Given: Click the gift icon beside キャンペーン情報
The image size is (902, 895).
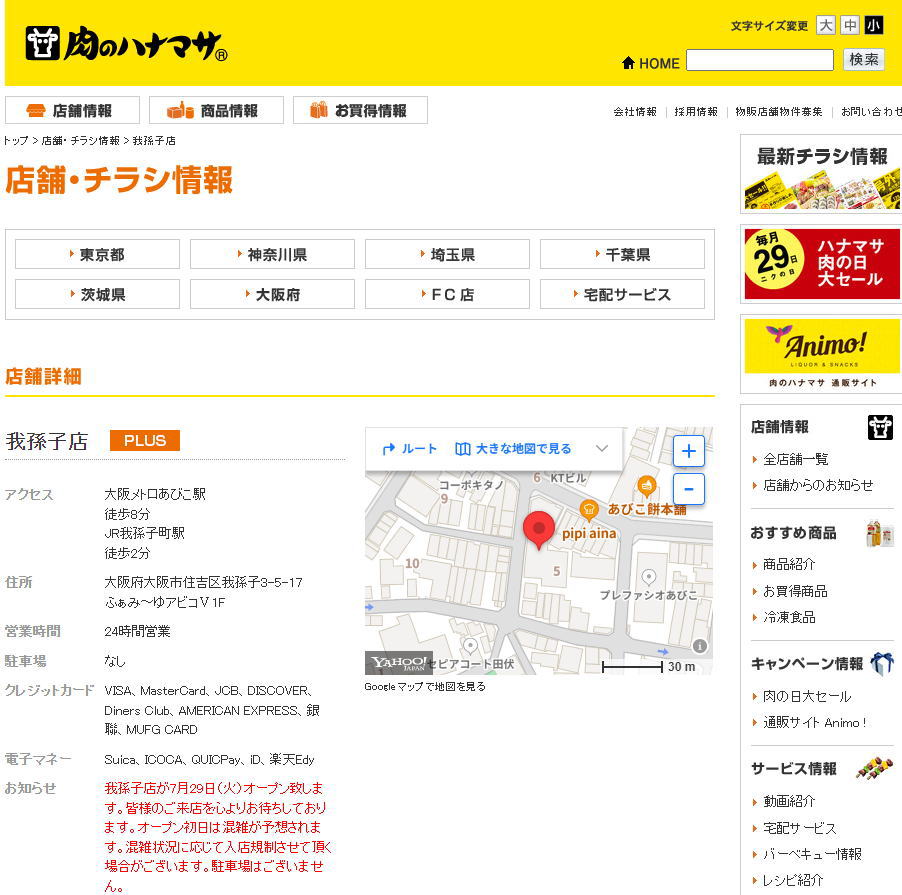Looking at the screenshot, I should click(882, 663).
